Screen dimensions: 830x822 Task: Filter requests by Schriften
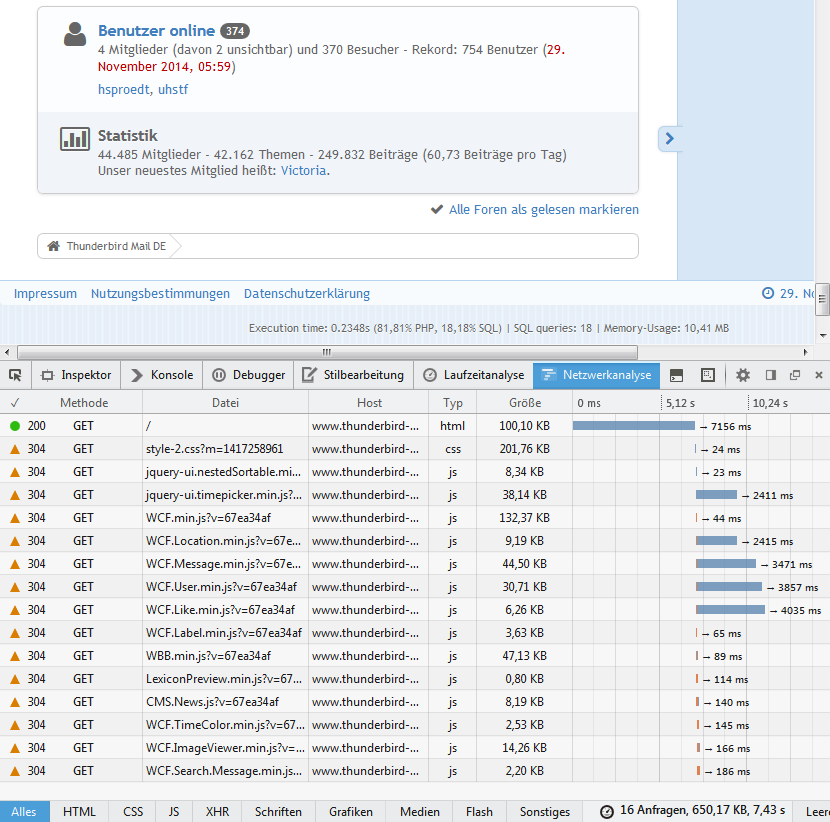[x=278, y=811]
